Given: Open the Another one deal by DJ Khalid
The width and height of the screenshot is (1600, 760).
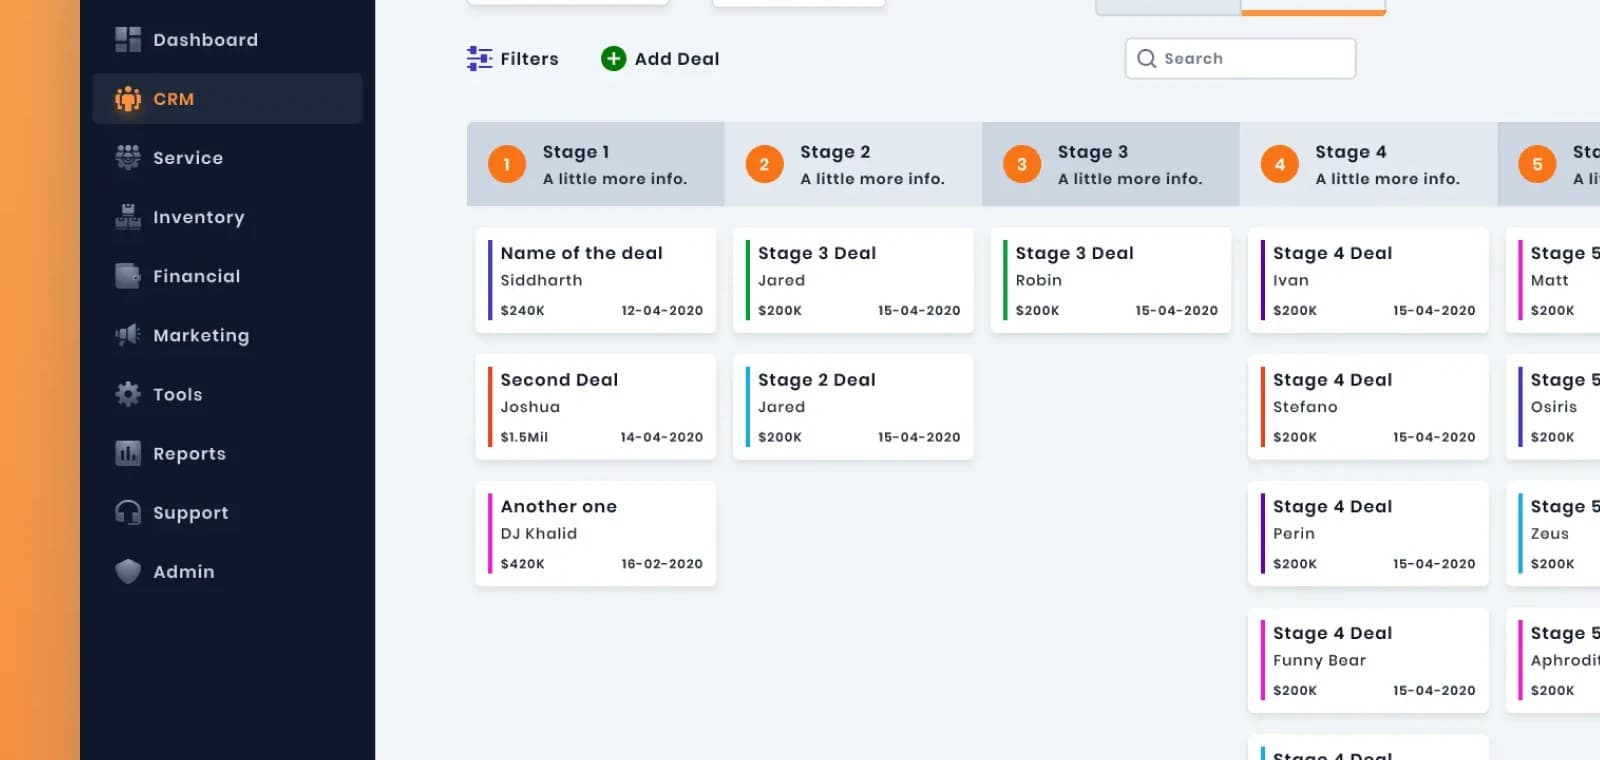Looking at the screenshot, I should [596, 534].
